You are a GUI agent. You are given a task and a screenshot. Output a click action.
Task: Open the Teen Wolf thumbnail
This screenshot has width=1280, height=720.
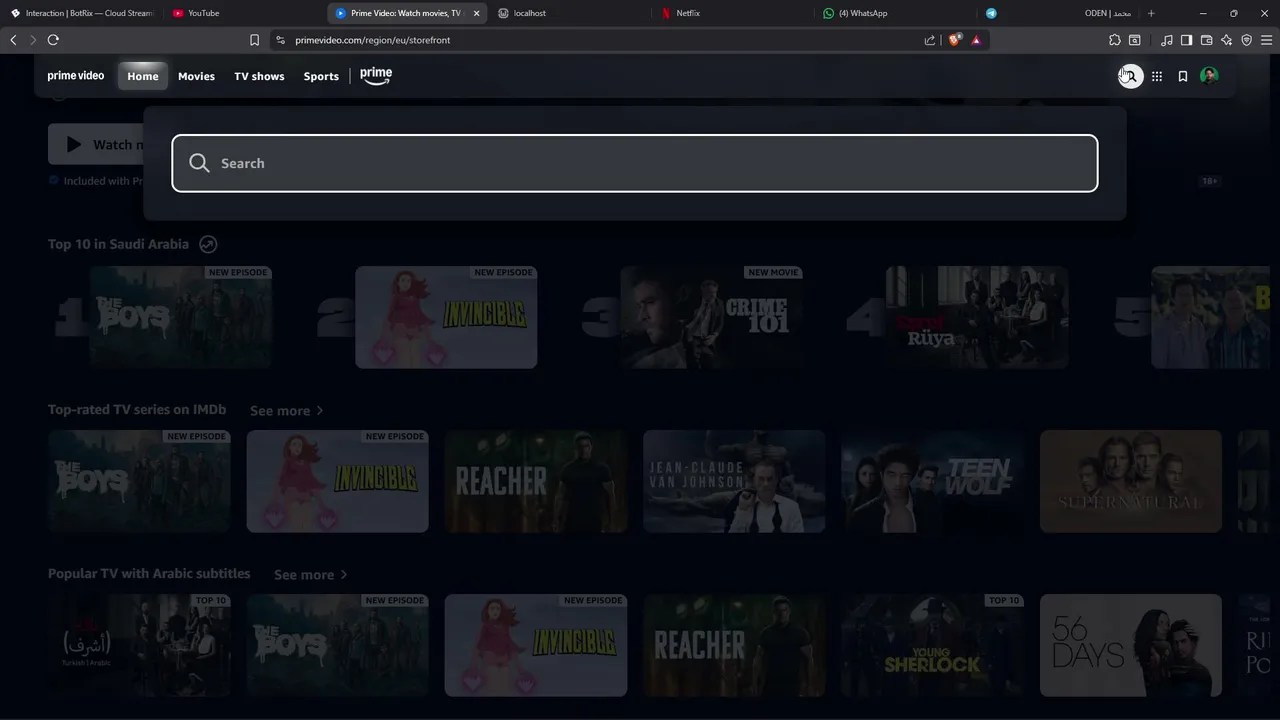pos(932,481)
